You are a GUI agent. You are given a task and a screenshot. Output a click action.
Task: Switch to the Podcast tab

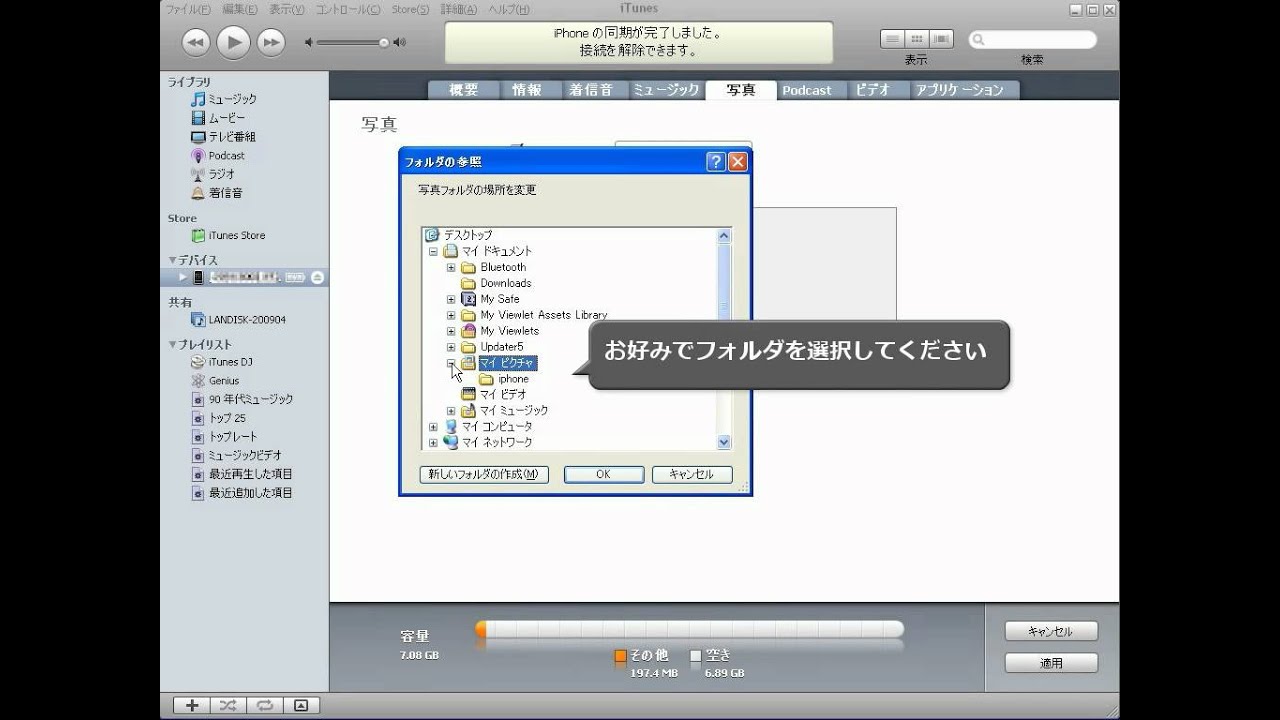[807, 90]
